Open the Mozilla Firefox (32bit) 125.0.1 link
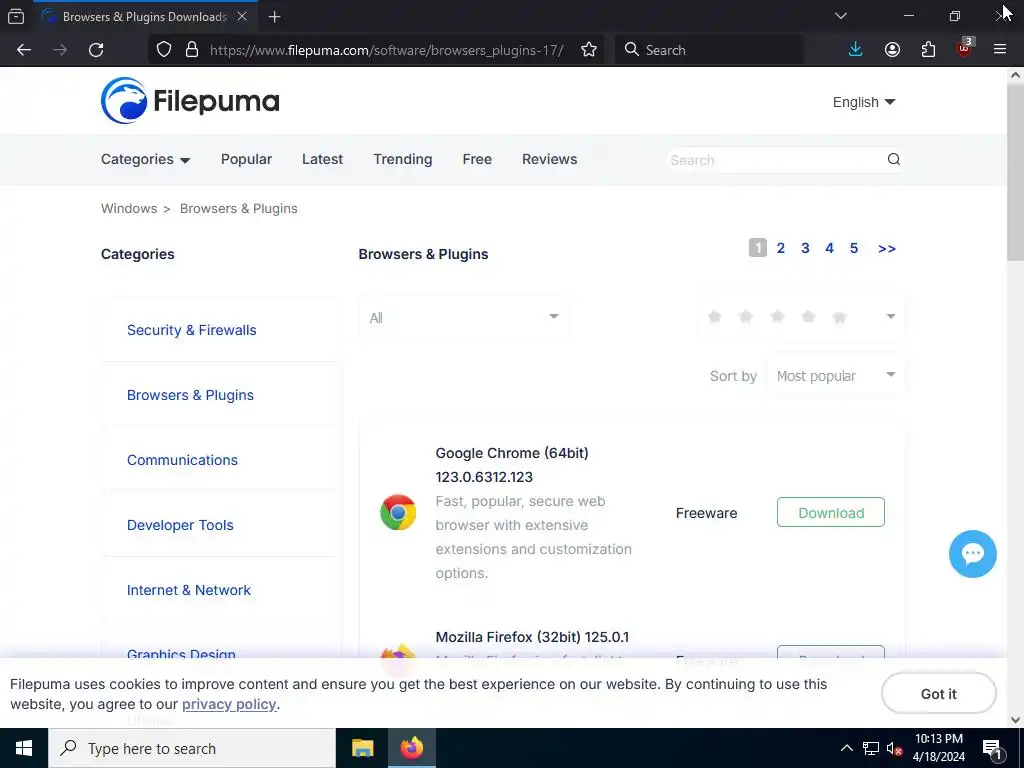Screen dimensions: 1024x768 532,637
